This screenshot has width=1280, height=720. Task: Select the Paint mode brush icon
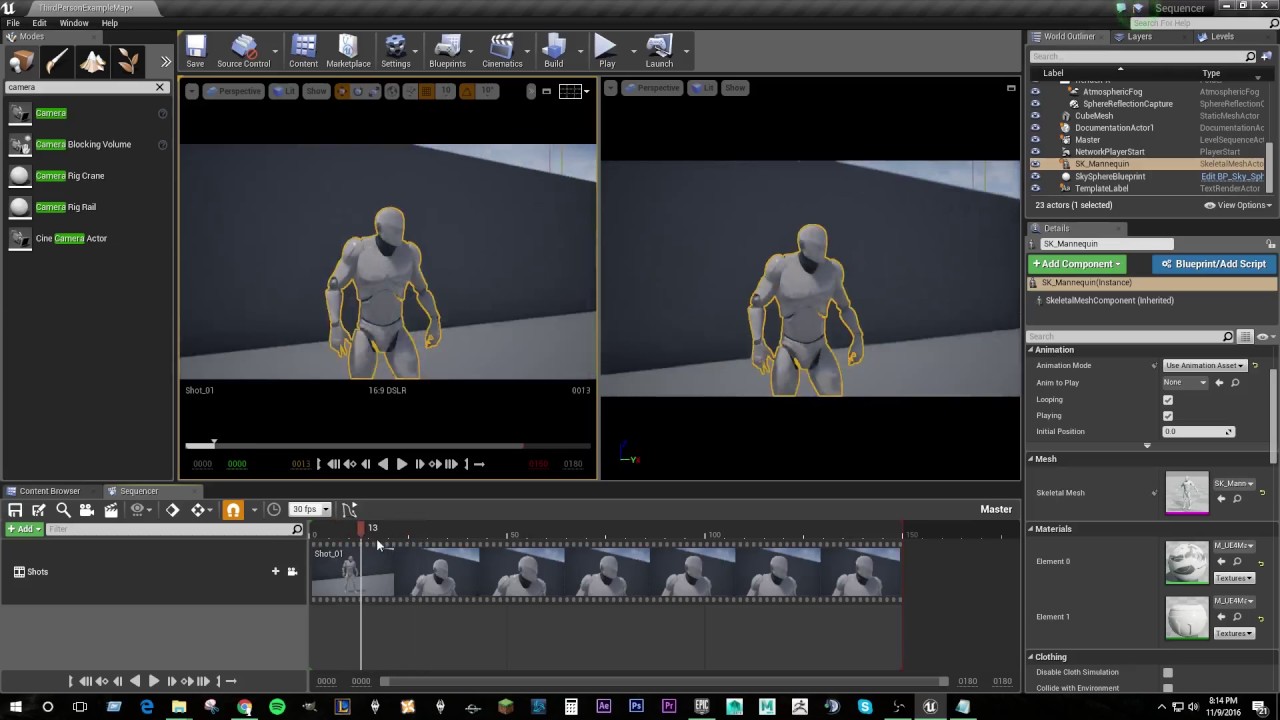point(57,62)
